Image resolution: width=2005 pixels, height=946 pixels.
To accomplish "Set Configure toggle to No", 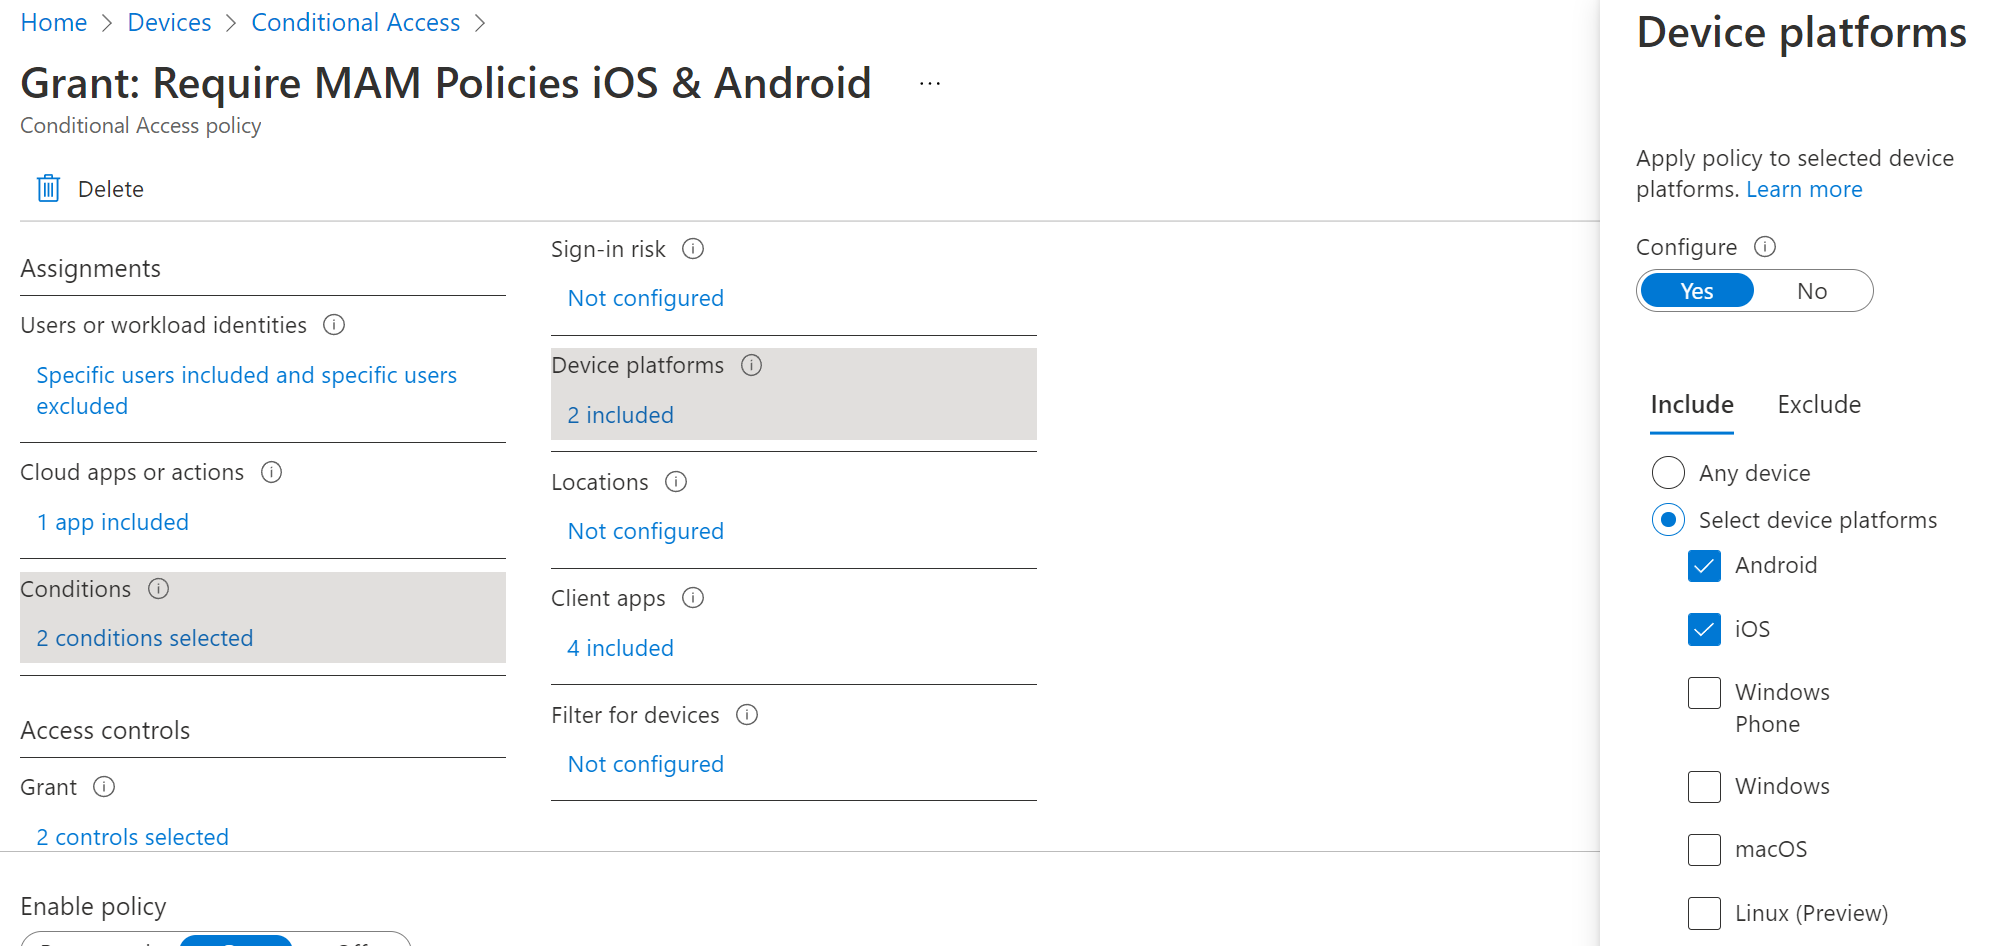I will pos(1811,291).
